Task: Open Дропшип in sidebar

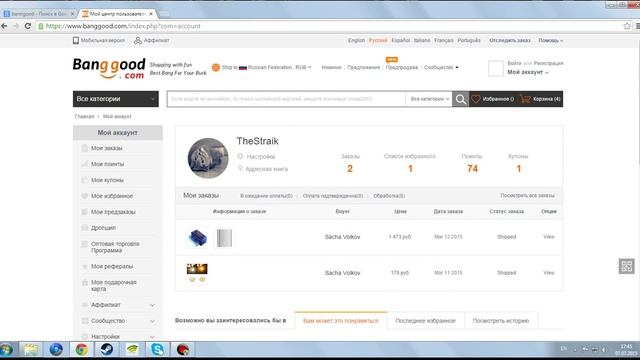Action: click(103, 228)
